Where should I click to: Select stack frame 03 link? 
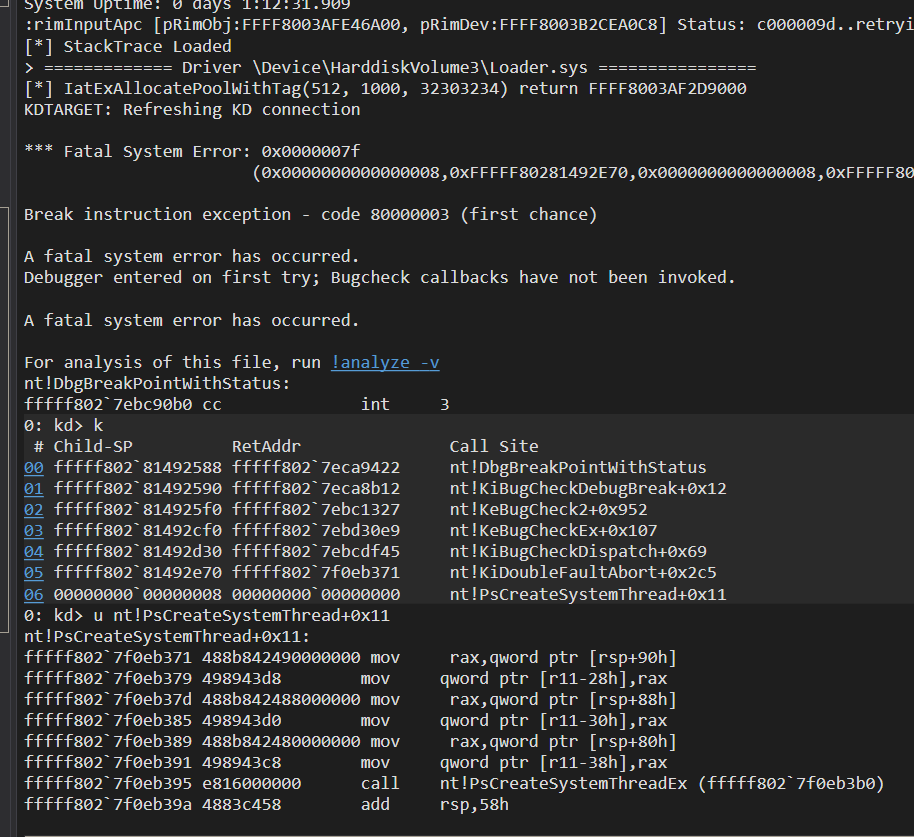pos(34,530)
